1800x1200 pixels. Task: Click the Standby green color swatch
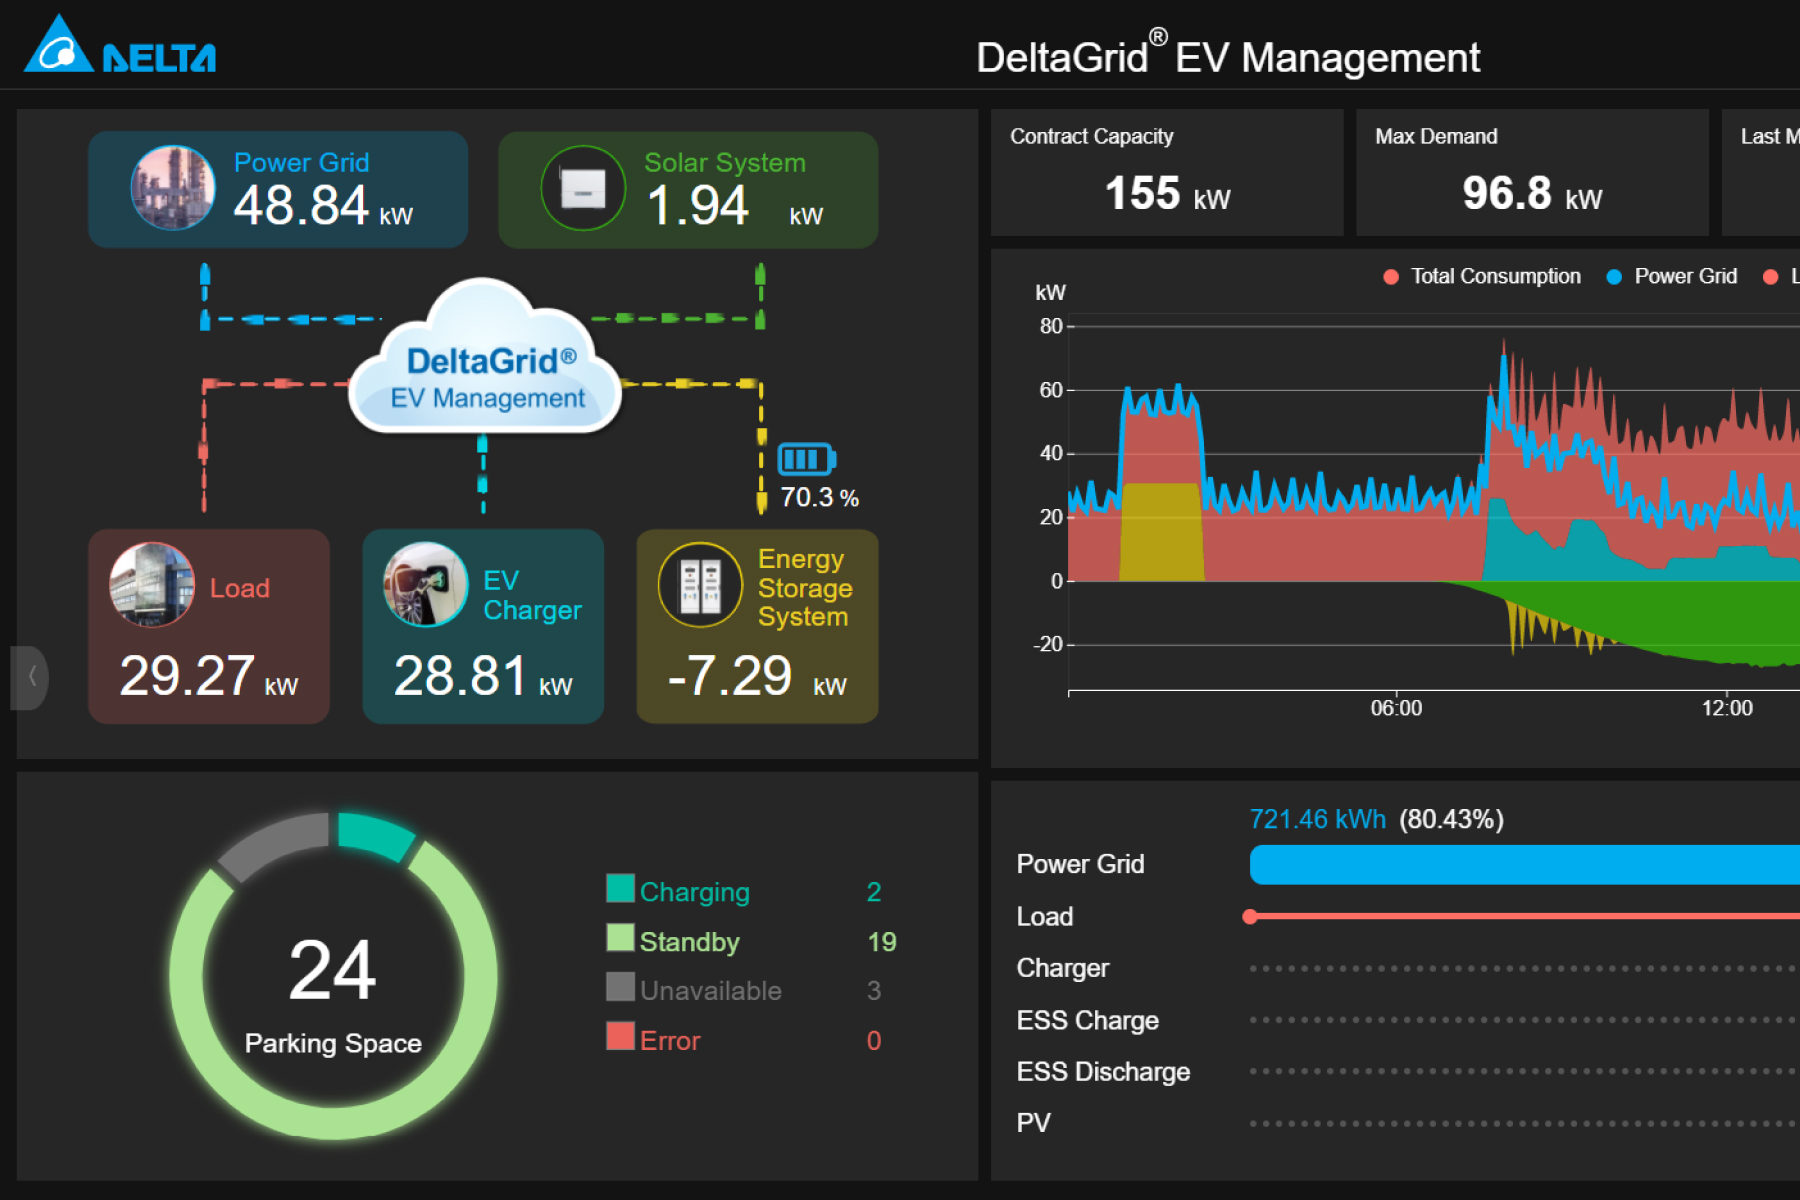620,938
